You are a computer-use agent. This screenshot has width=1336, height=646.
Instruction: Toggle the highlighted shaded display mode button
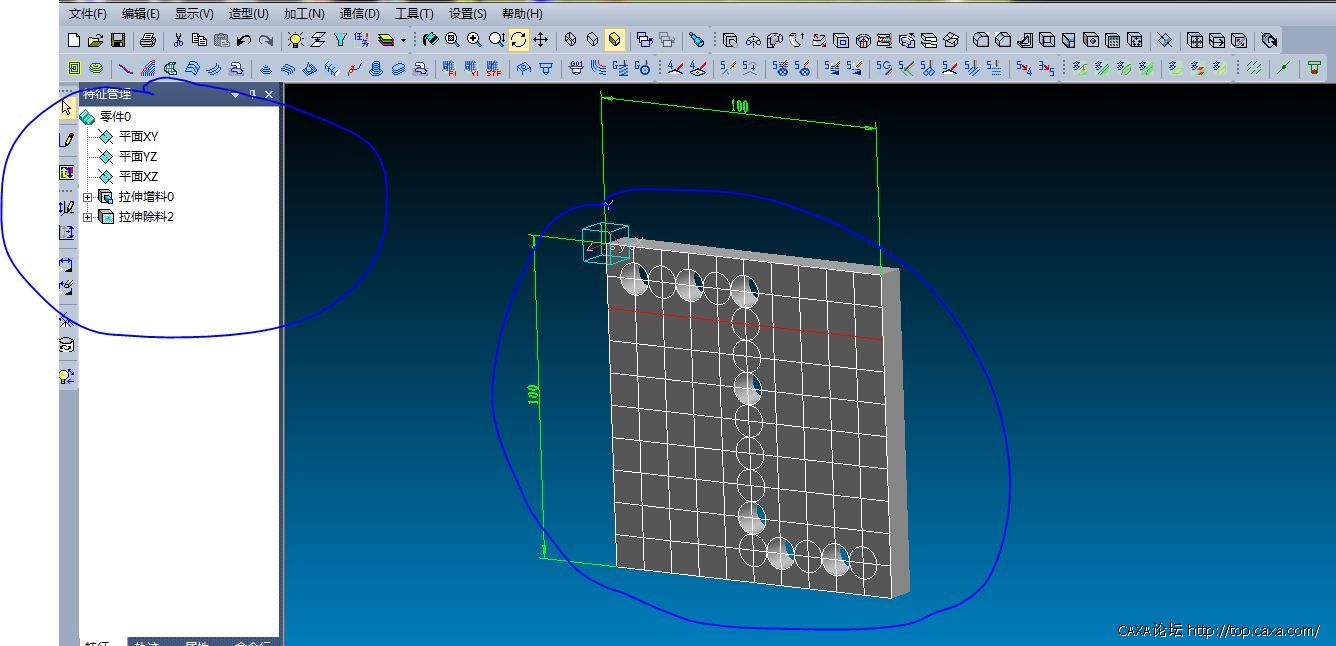click(x=615, y=40)
